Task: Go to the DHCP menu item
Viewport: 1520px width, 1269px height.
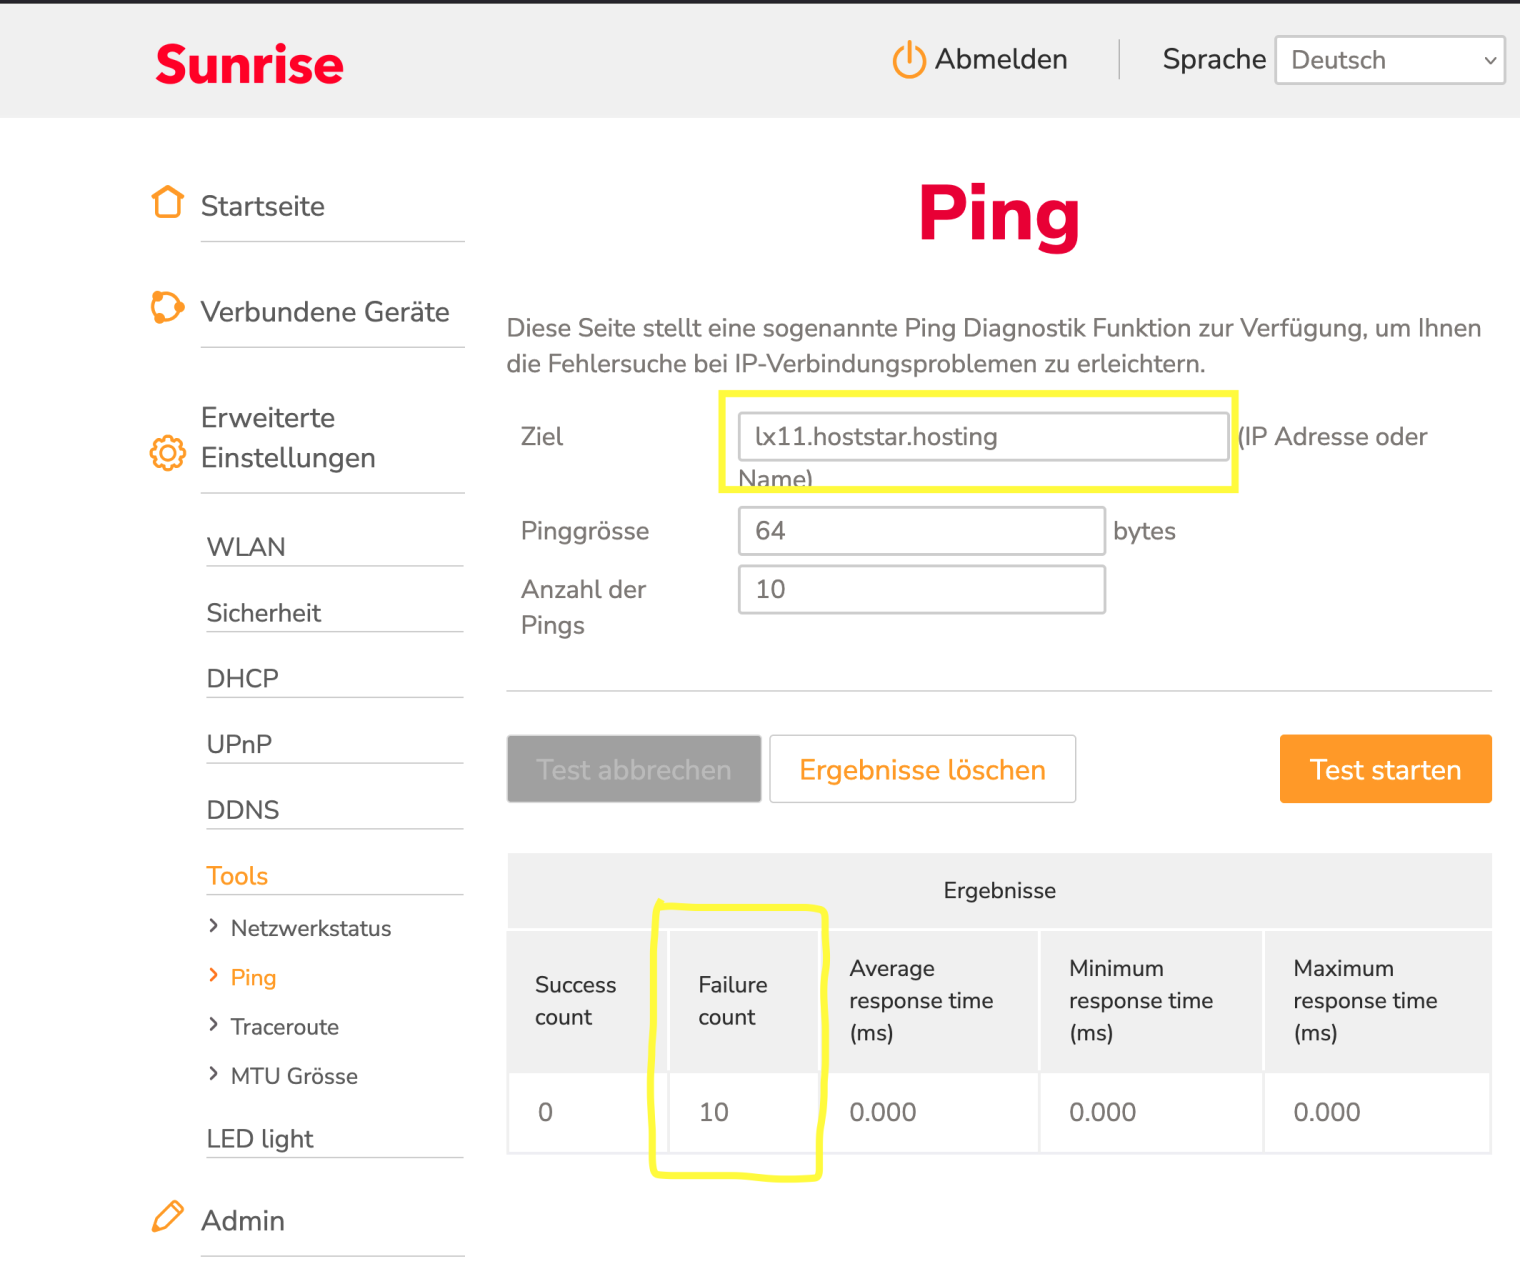Action: pos(242,678)
